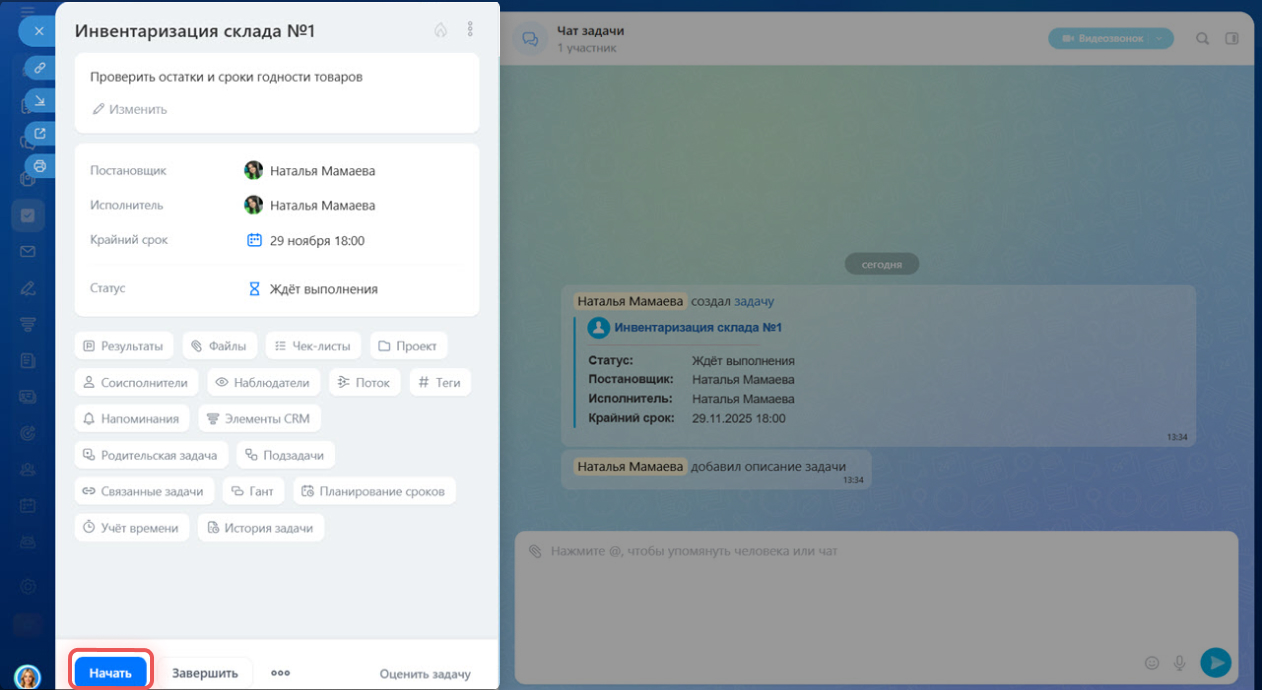Image resolution: width=1262 pixels, height=690 pixels.
Task: Open Планирование сроков chip
Action: click(x=375, y=491)
